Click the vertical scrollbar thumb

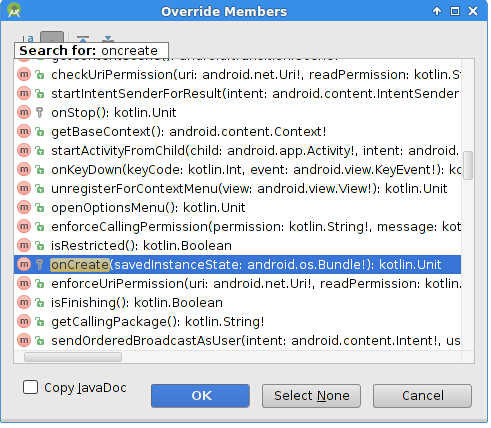tap(468, 165)
